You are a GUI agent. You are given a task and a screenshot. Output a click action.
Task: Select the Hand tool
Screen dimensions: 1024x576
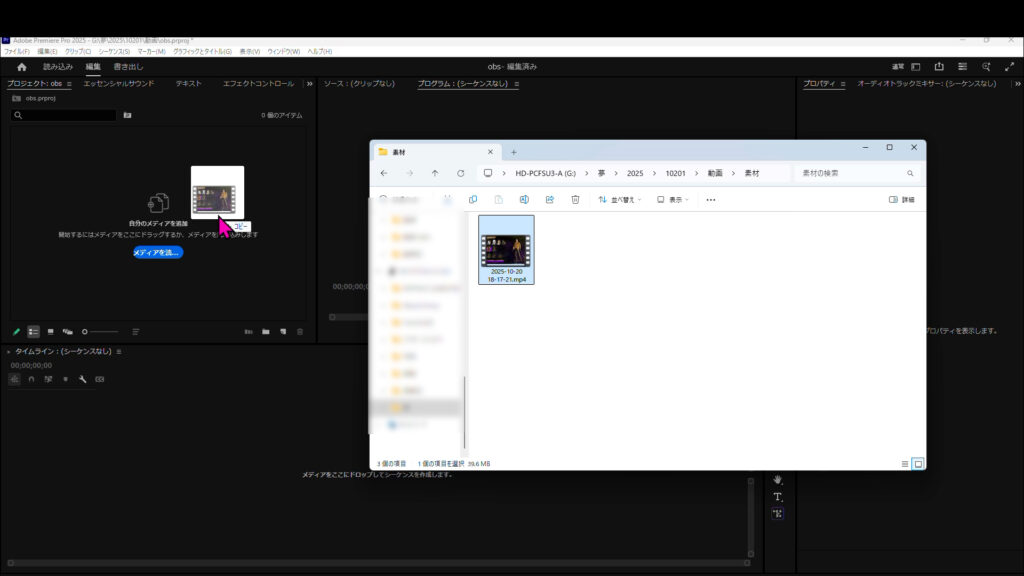tap(777, 479)
